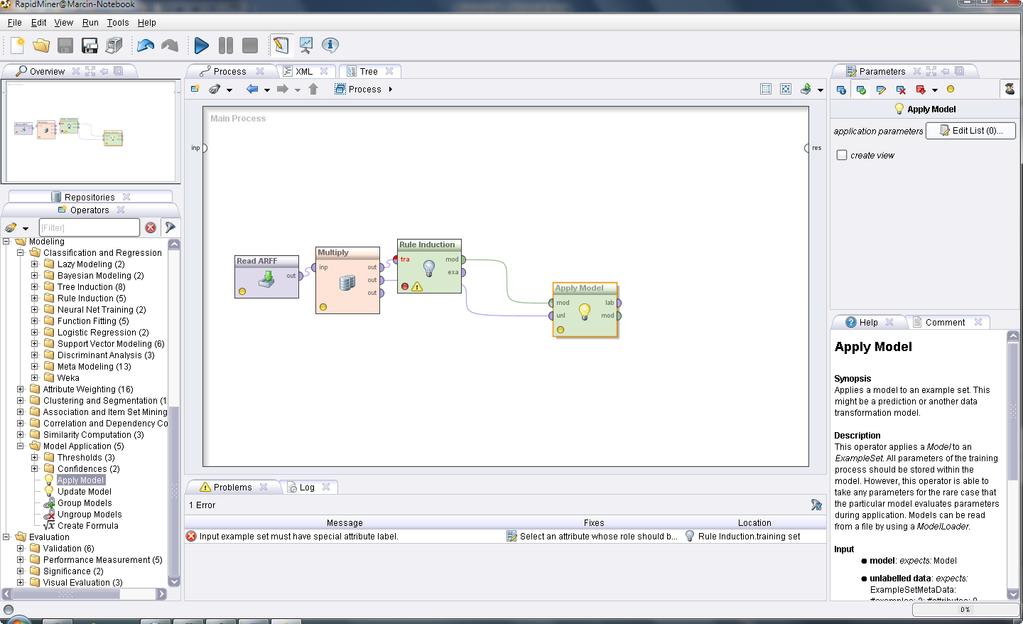The width and height of the screenshot is (1023, 624).
Task: Click the error row's 'Select an attribute' fix
Action: click(592, 536)
